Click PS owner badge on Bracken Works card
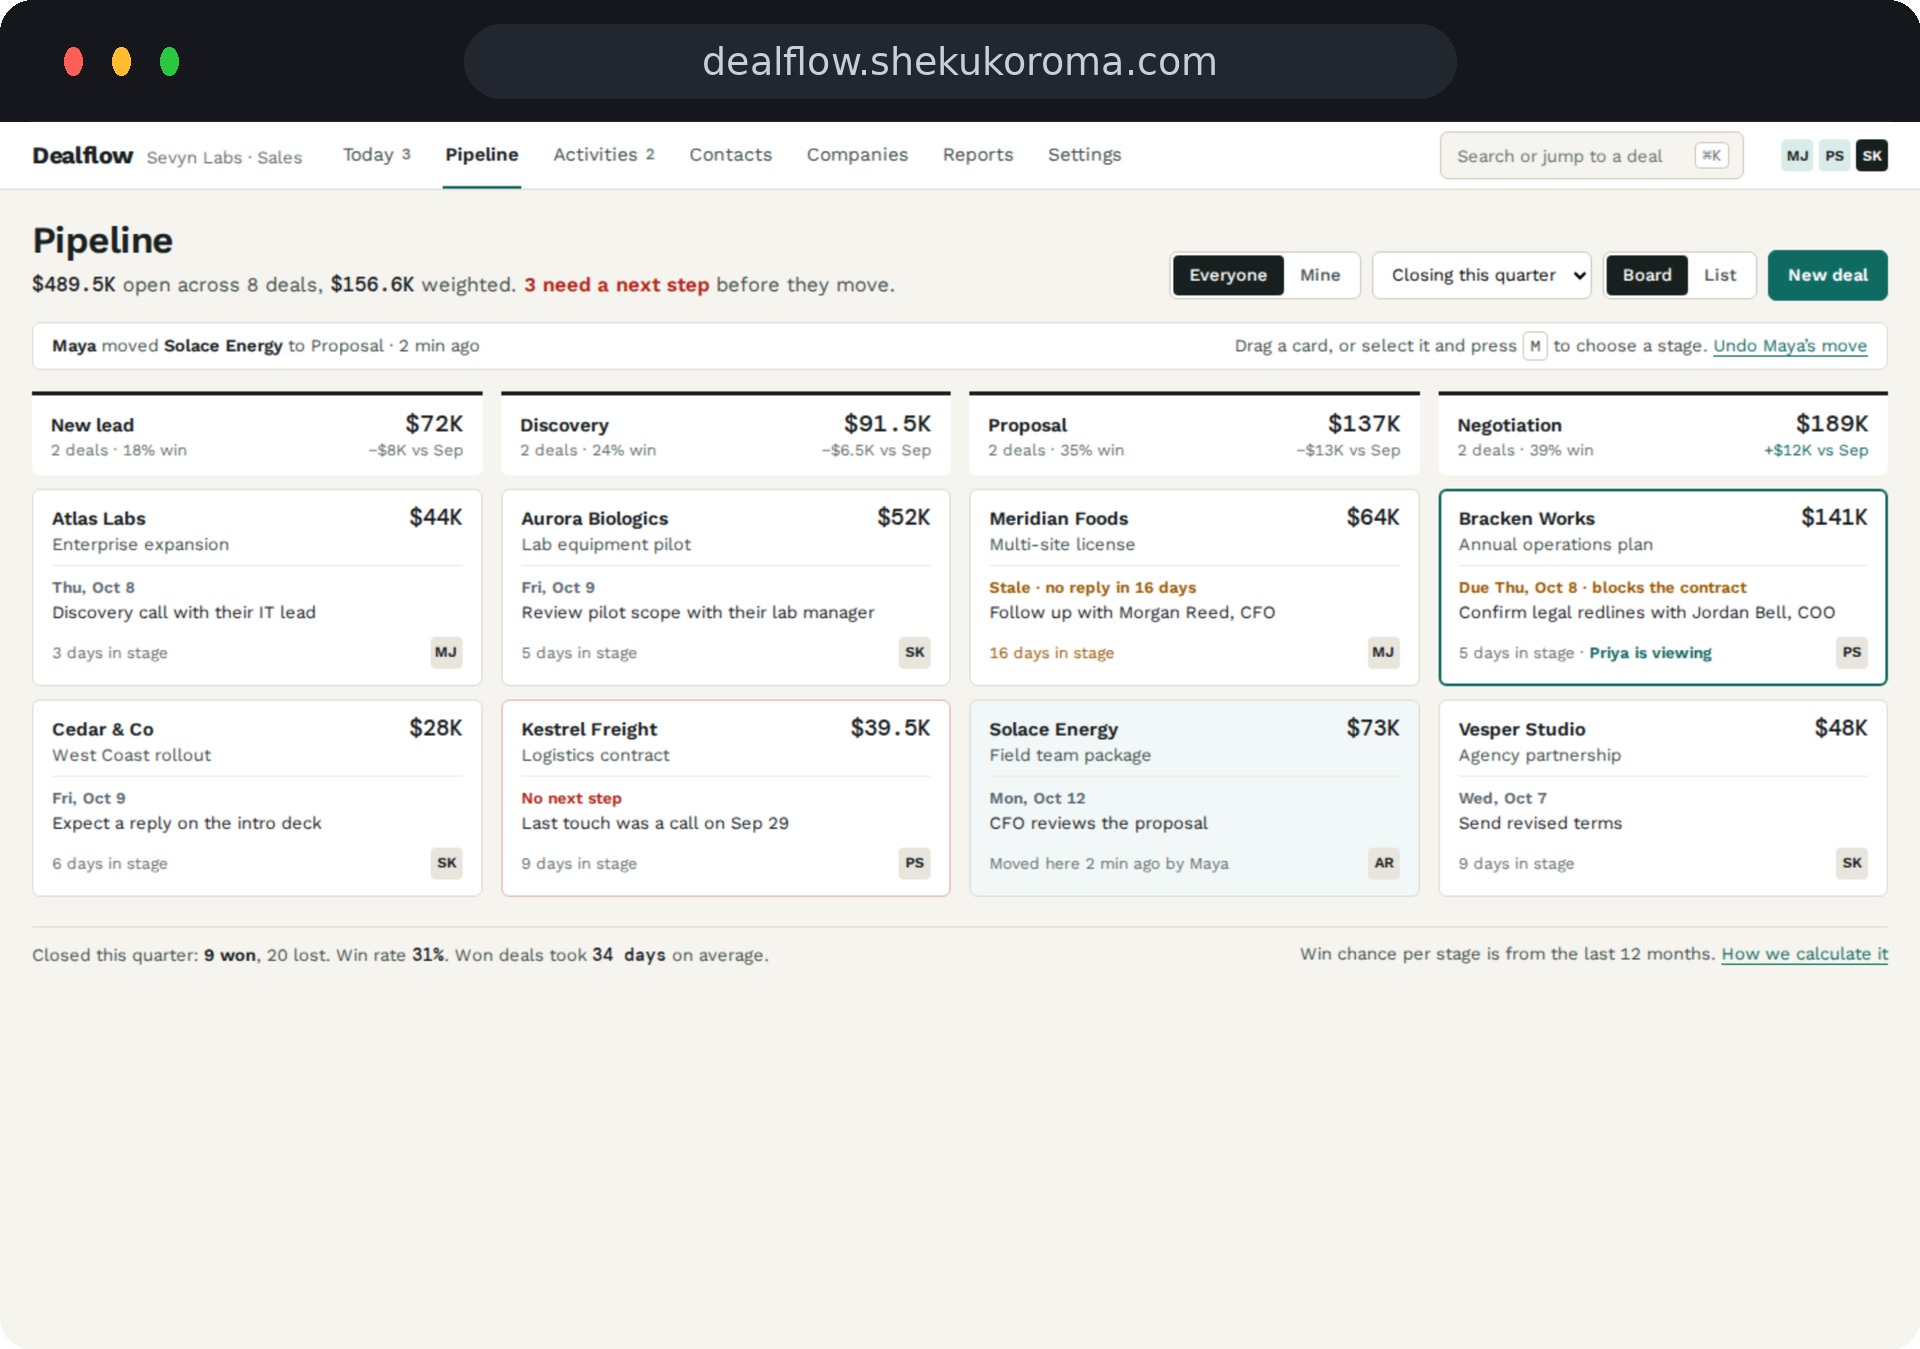Image resolution: width=1920 pixels, height=1349 pixels. point(1852,652)
